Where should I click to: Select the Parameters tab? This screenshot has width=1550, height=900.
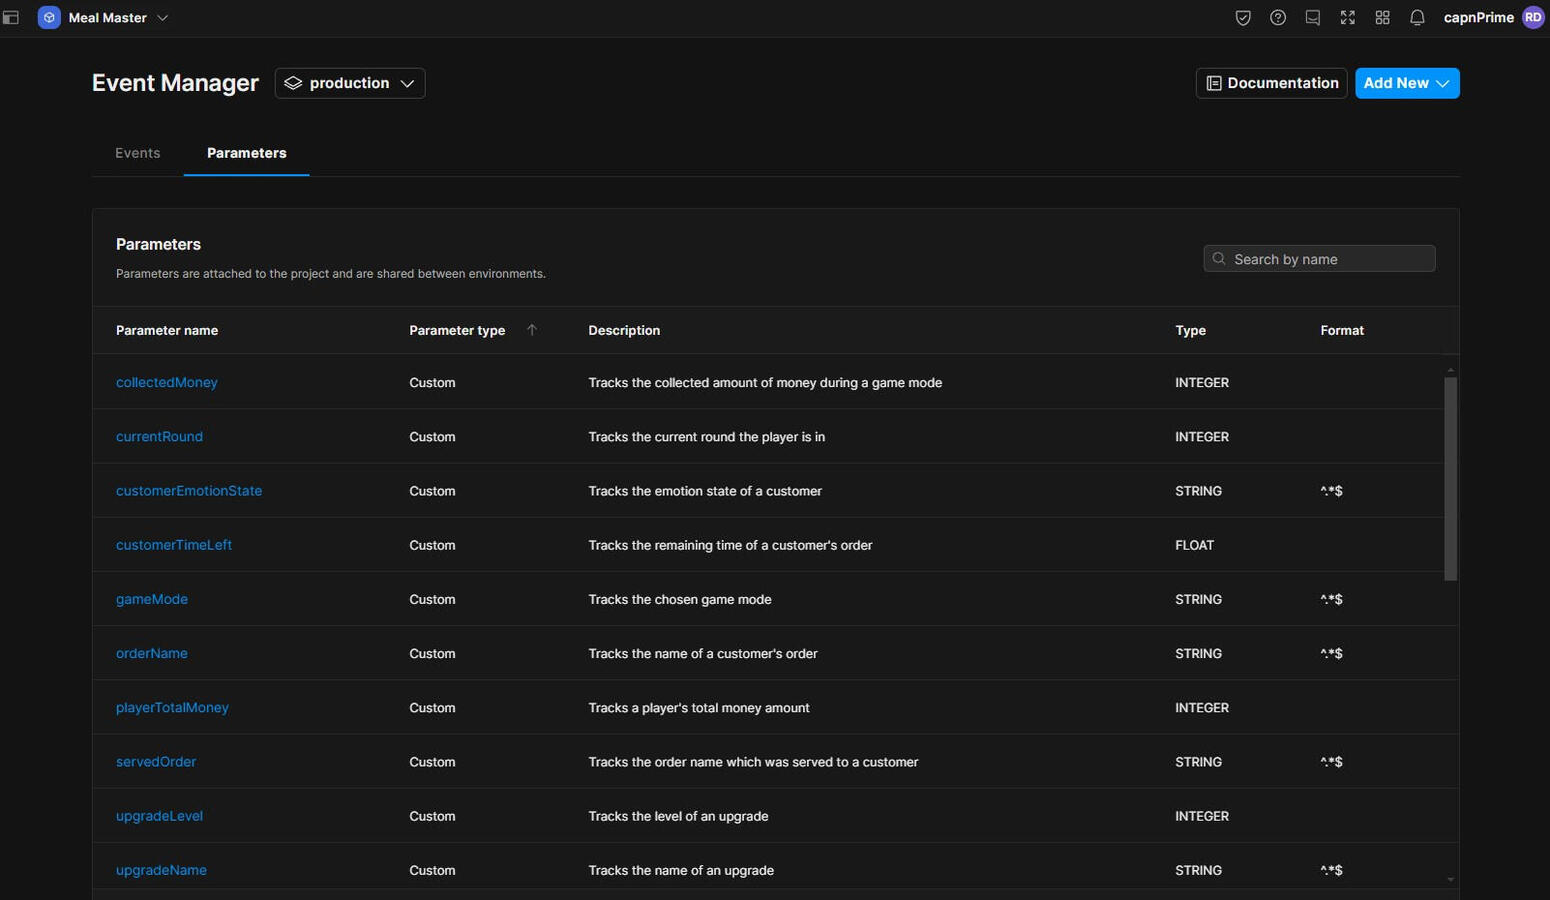(246, 153)
